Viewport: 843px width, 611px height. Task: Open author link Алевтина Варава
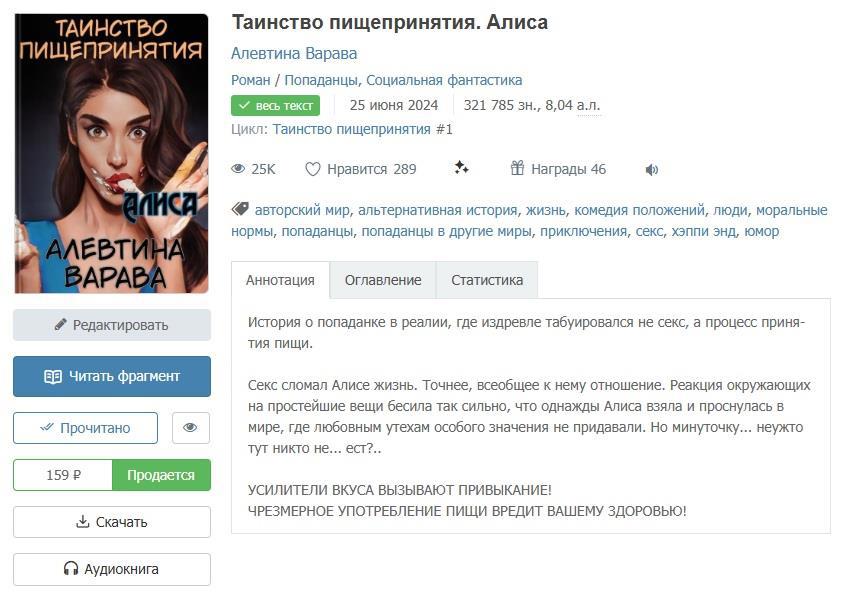[294, 54]
